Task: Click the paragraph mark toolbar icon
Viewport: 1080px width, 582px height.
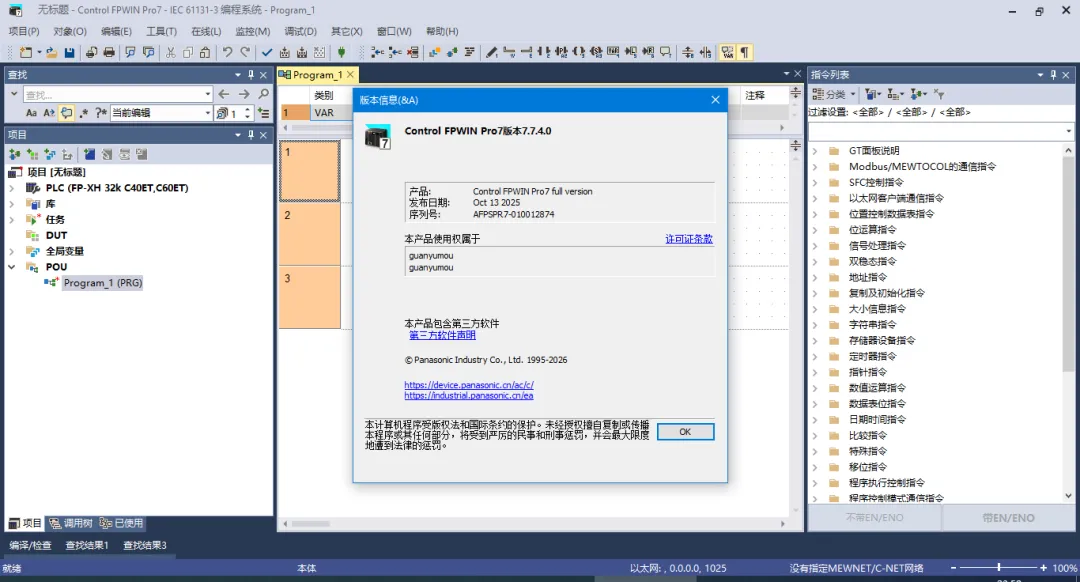Action: click(x=745, y=52)
